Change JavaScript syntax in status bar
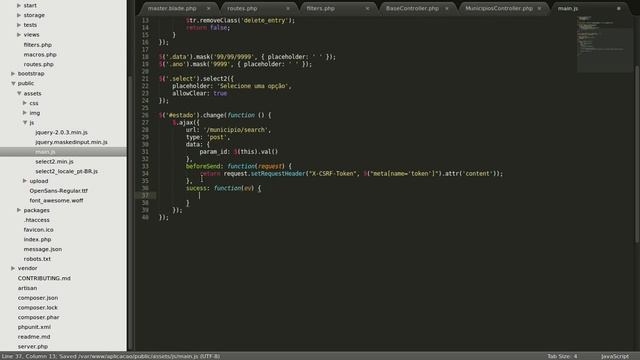The width and height of the screenshot is (640, 360). (615, 356)
